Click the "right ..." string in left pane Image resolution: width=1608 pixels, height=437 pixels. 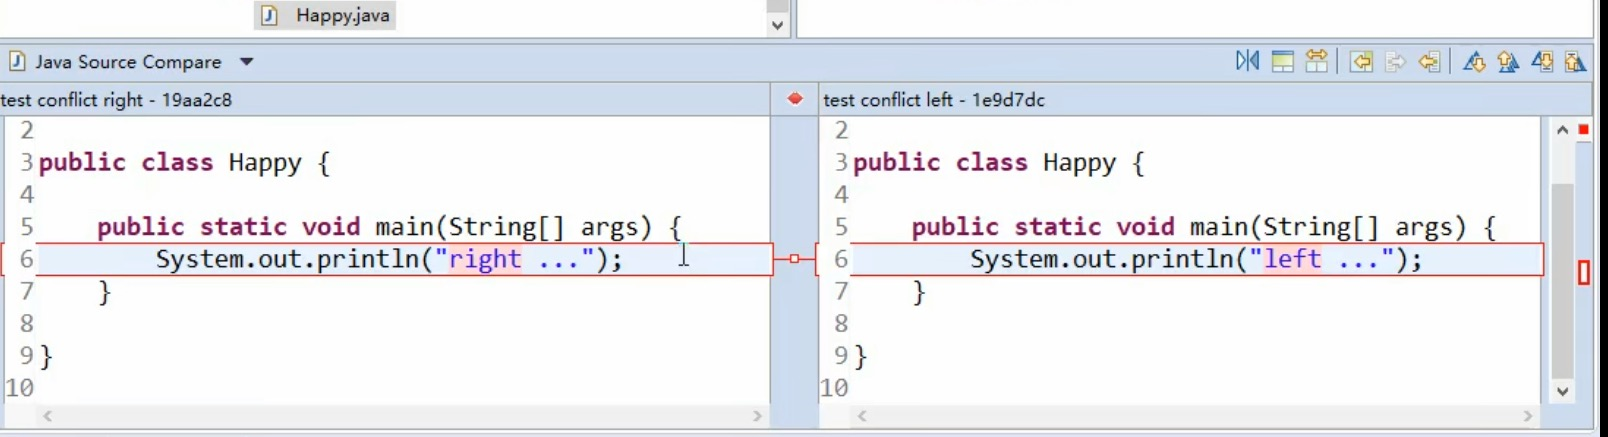tap(514, 259)
